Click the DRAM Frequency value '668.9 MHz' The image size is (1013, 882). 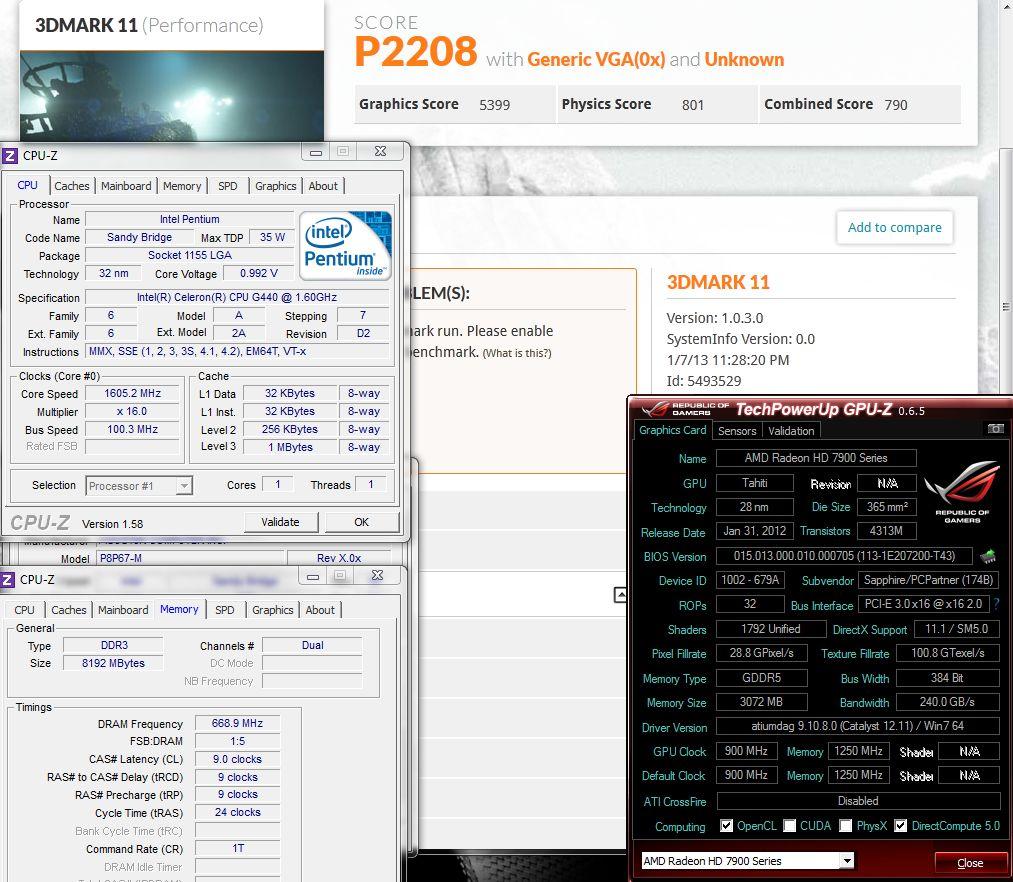[237, 723]
